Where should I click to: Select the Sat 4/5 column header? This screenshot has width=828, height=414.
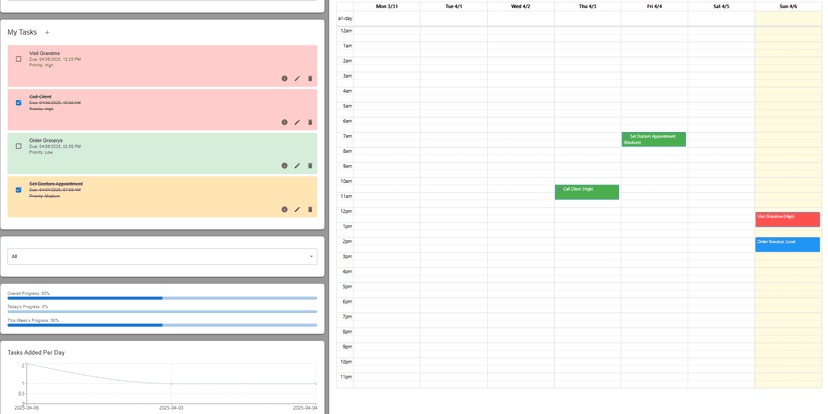click(721, 6)
